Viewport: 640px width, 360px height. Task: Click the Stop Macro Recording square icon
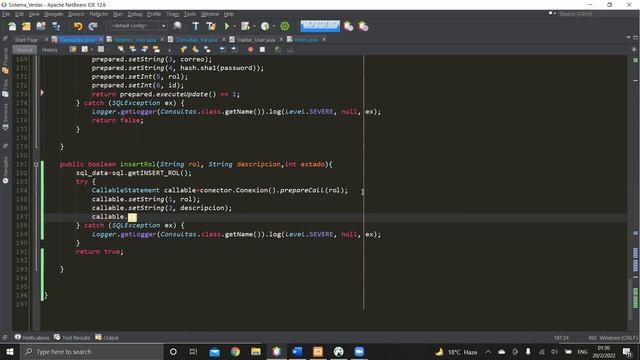pyautogui.click(x=262, y=49)
